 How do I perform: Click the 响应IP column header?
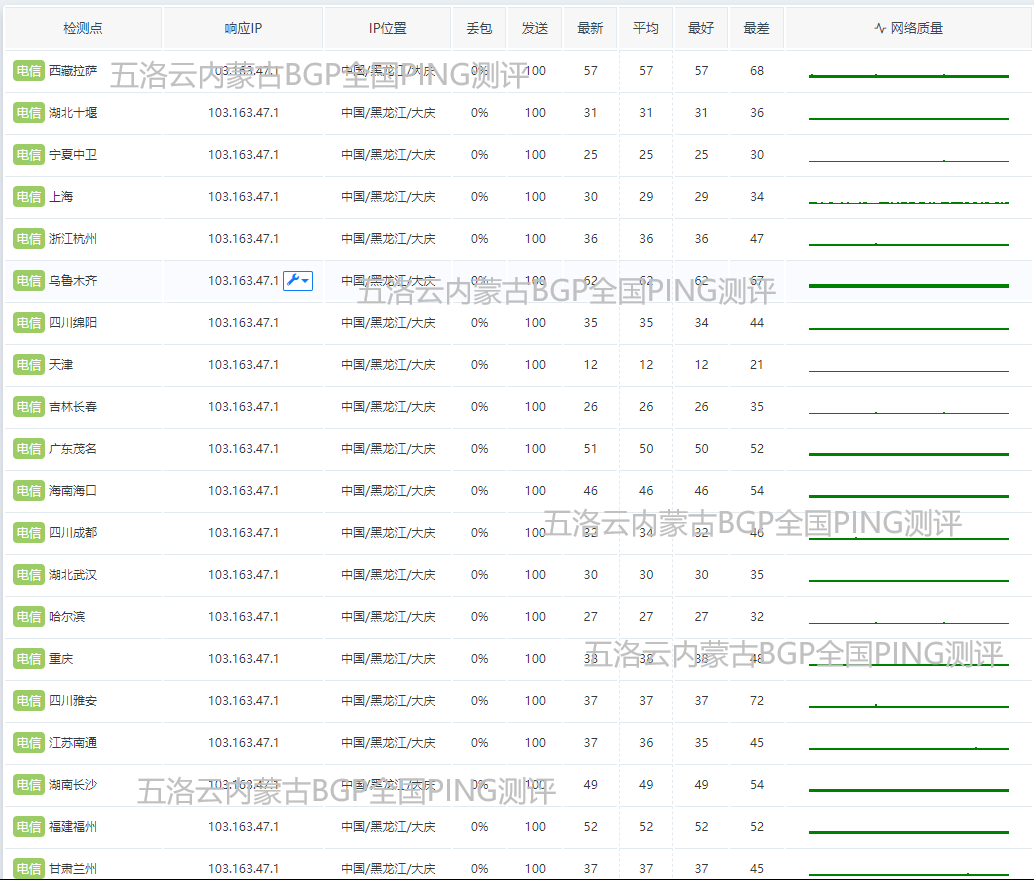[243, 28]
